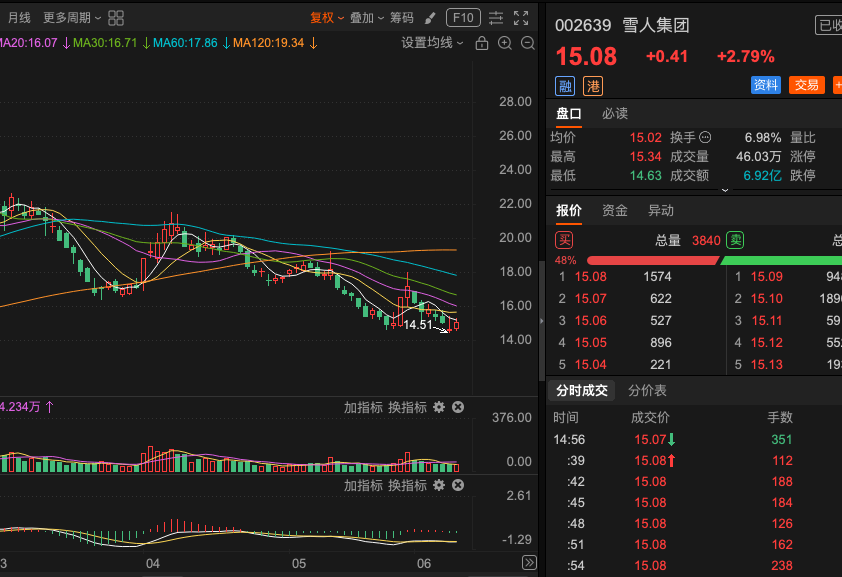Open the multi-chart grid layout icon

tap(116, 18)
